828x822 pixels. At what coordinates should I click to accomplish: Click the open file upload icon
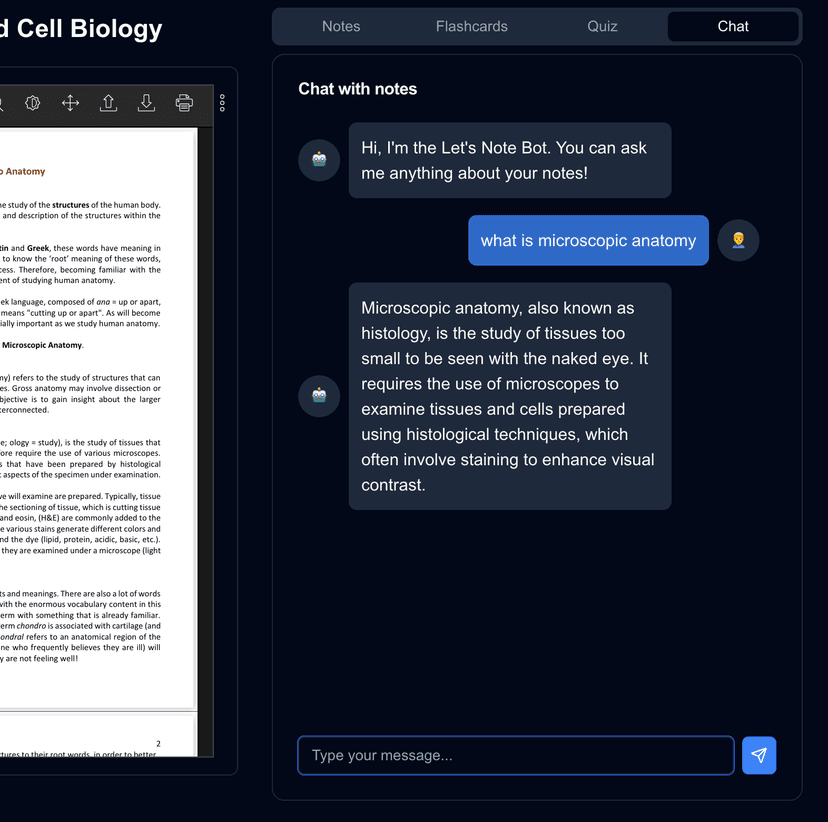pyautogui.click(x=108, y=103)
